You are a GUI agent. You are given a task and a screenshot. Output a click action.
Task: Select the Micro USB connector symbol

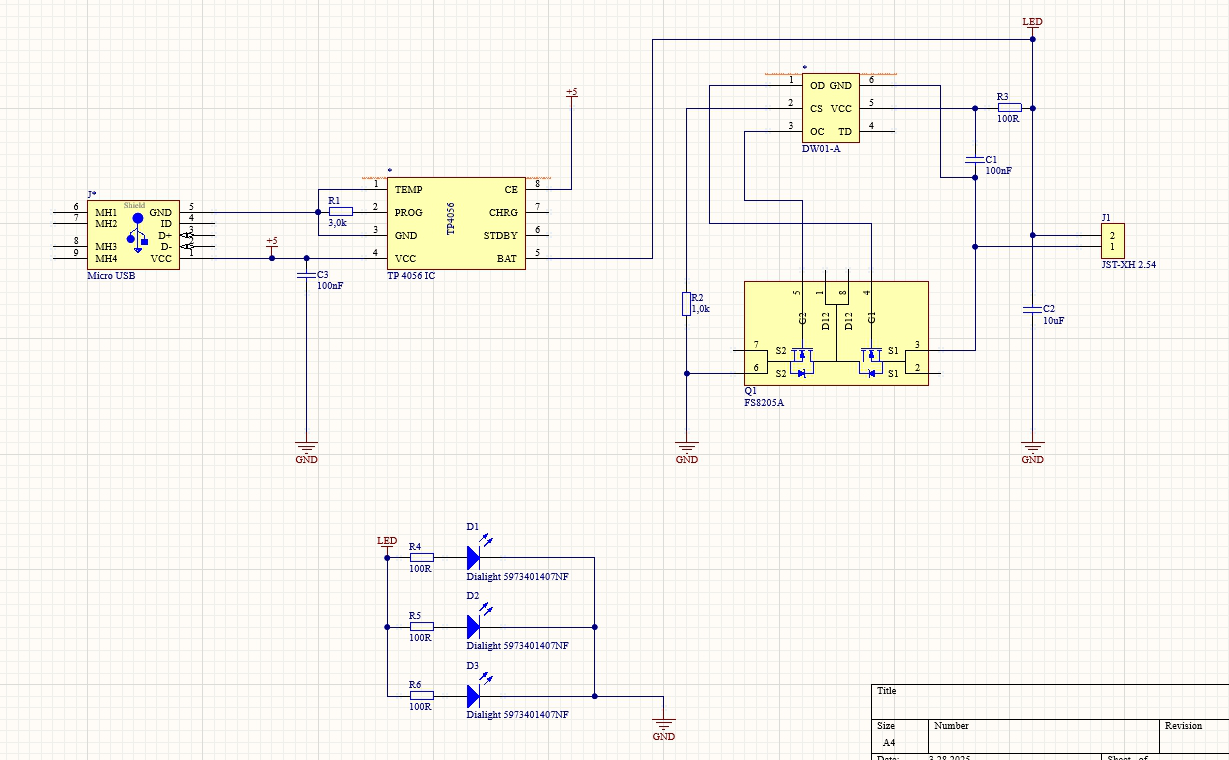tap(134, 235)
